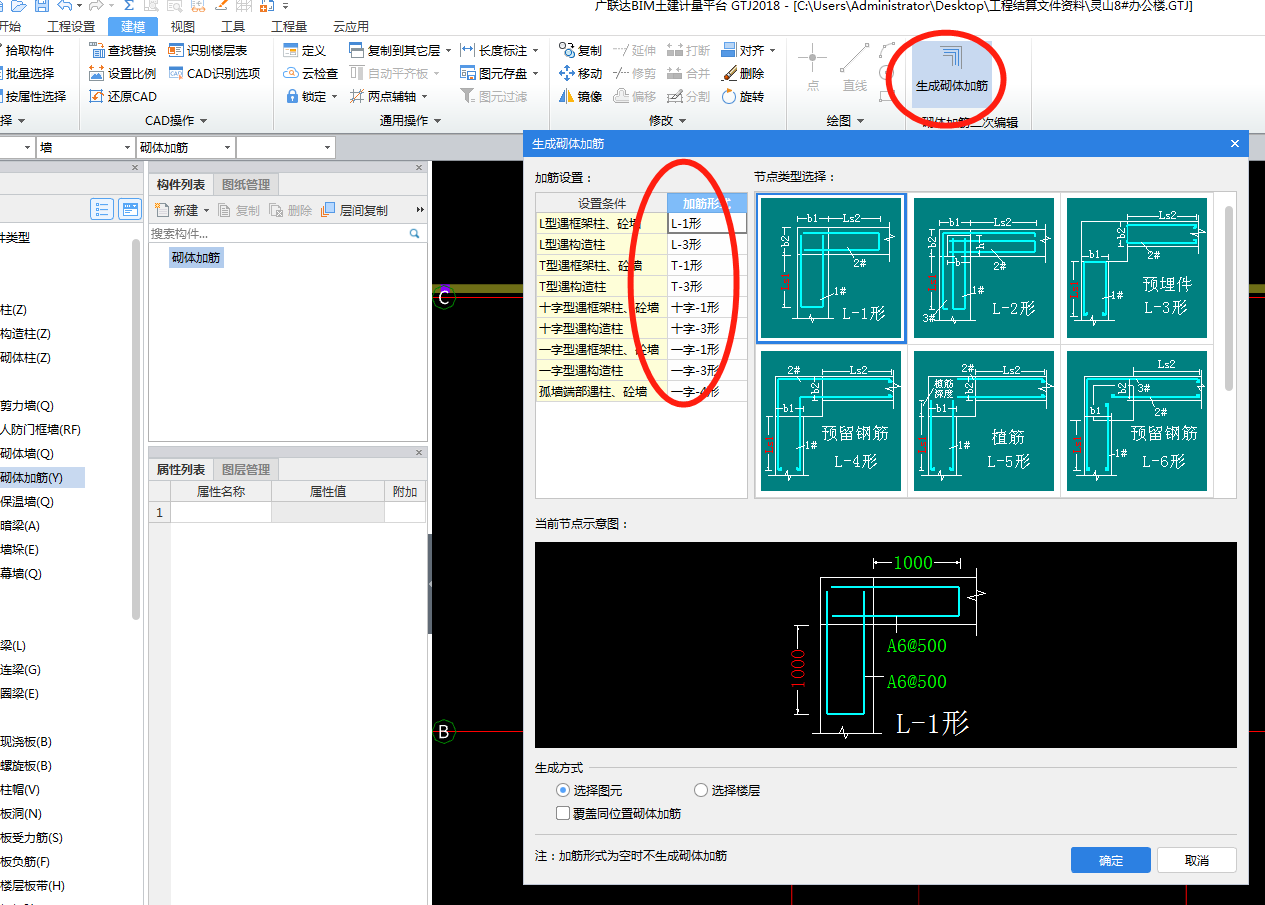Run 云检查 cloud check
Image resolution: width=1265 pixels, height=905 pixels.
[310, 73]
